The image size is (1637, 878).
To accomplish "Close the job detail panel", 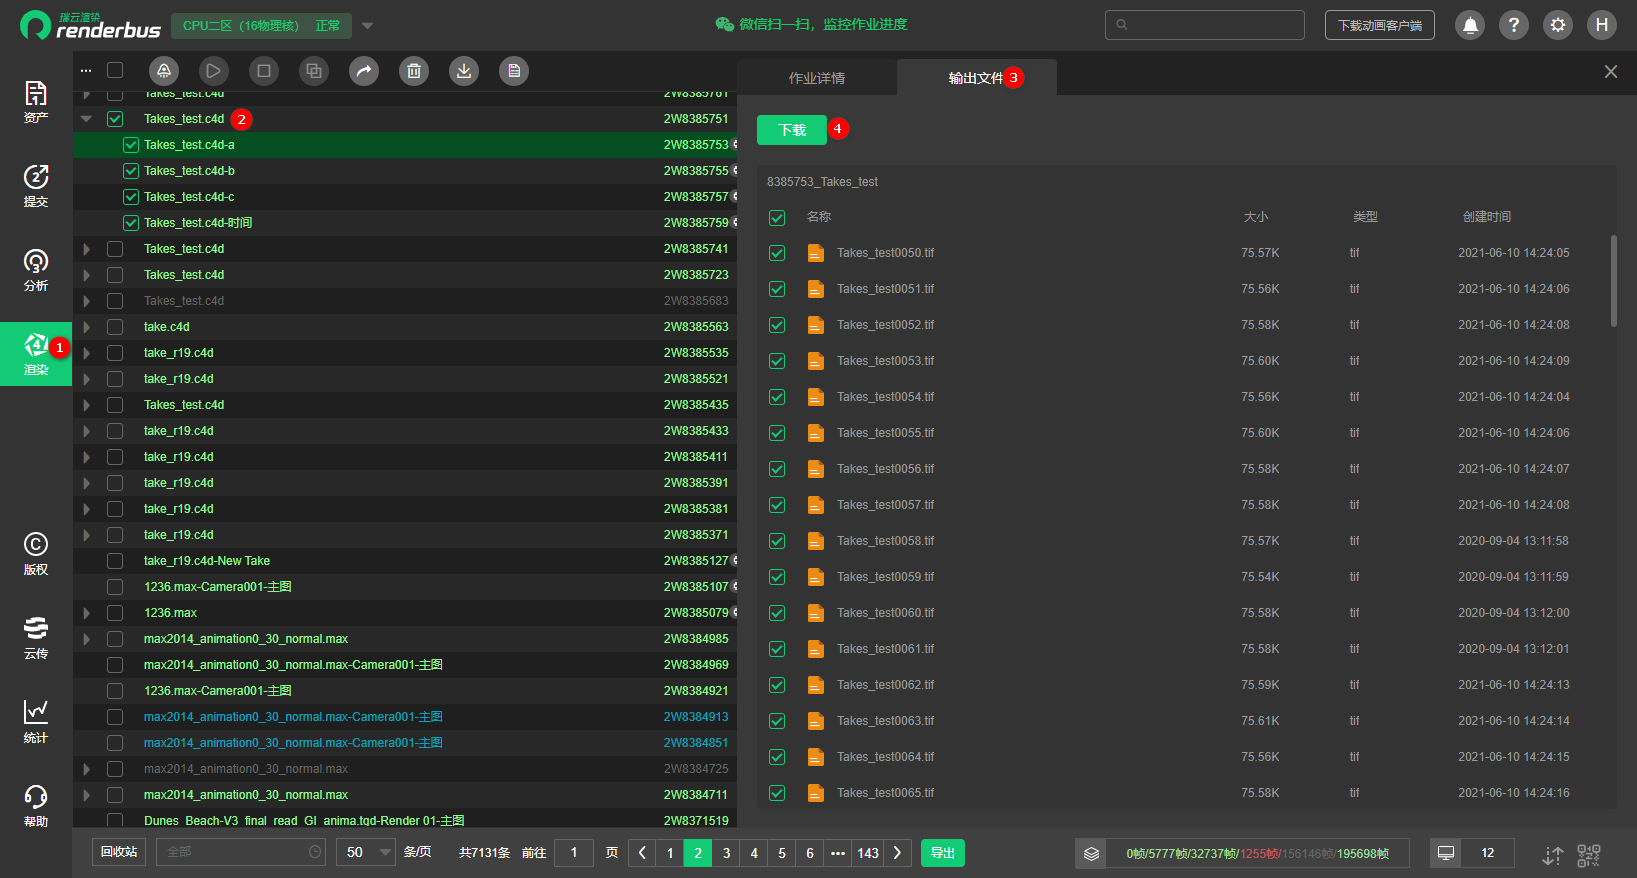I will 1611,72.
